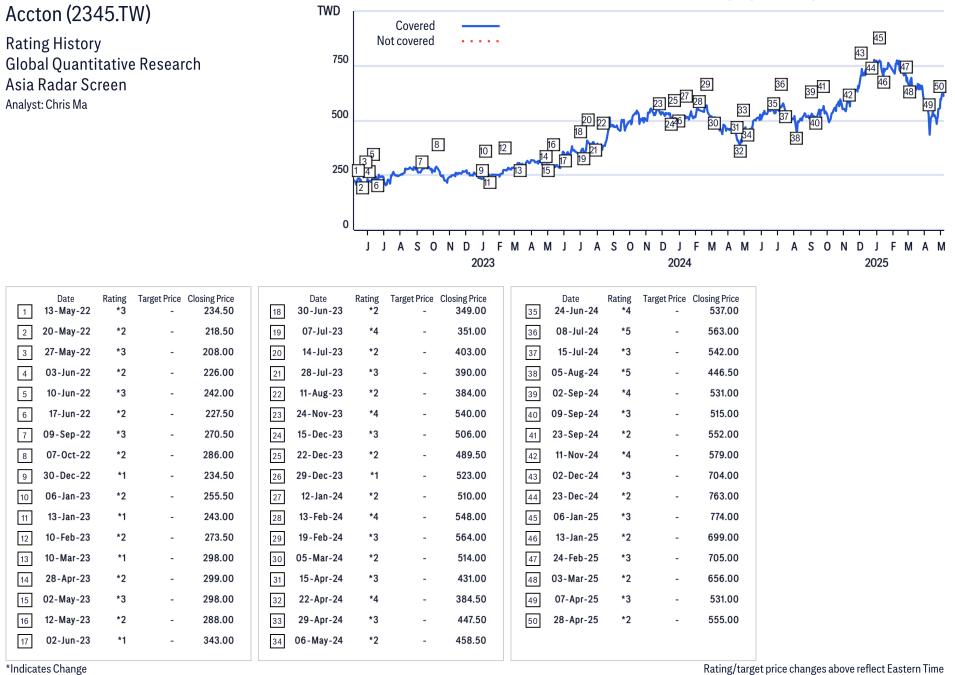
Task: Click the date '08-Jul-24'
Action: (x=577, y=331)
